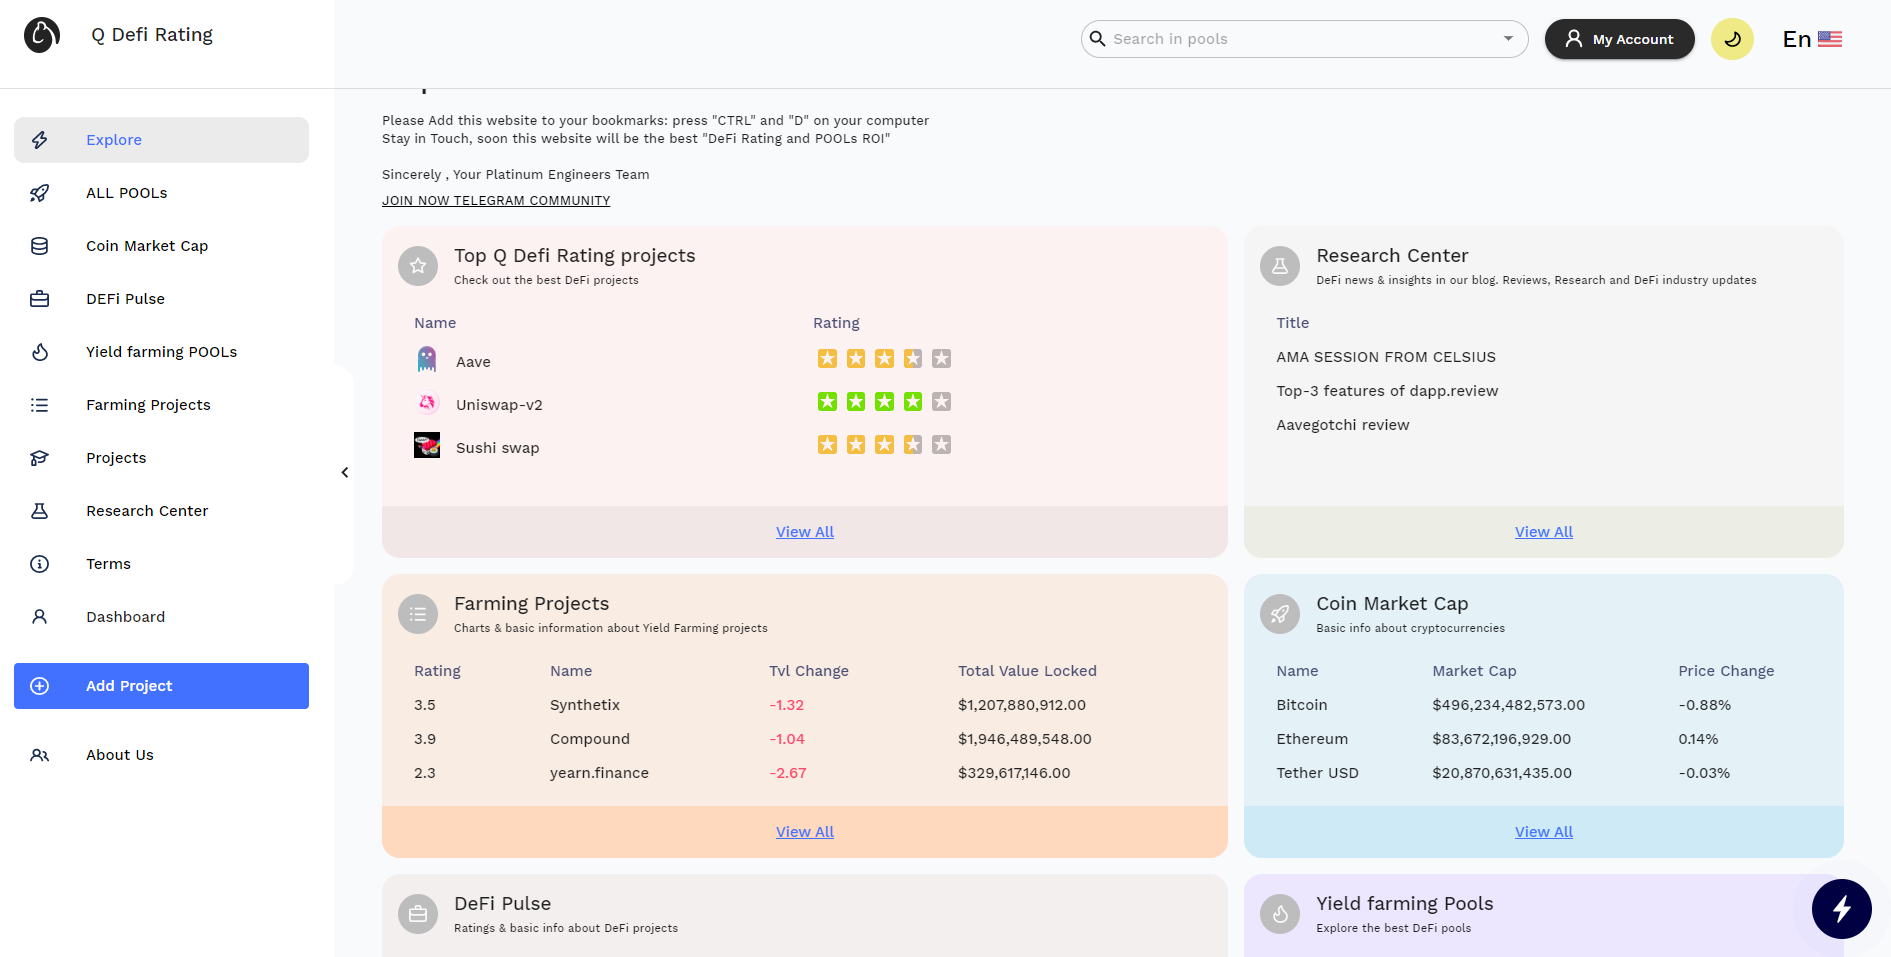The width and height of the screenshot is (1891, 957).
Task: Click the search magnifier icon
Action: [1097, 39]
